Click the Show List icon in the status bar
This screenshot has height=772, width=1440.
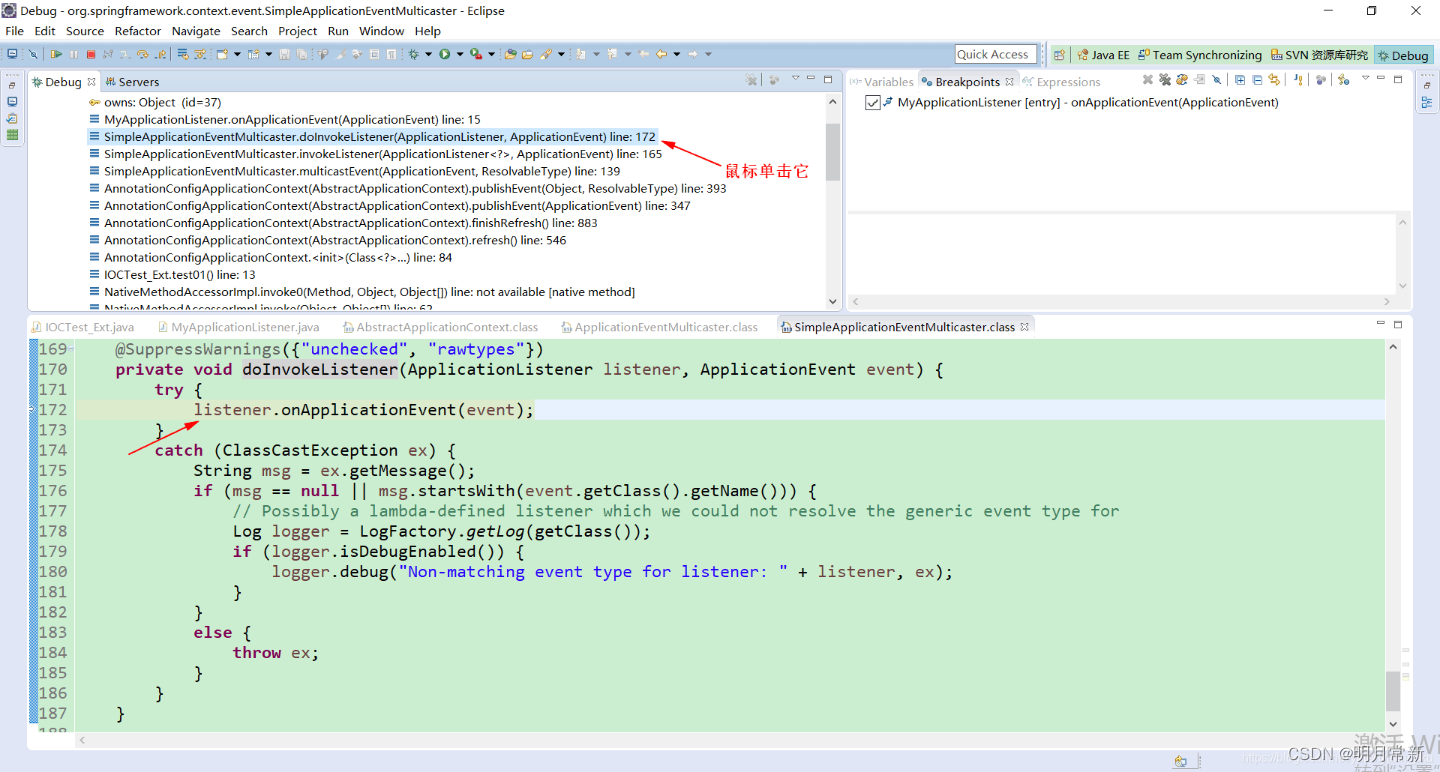(1181, 761)
